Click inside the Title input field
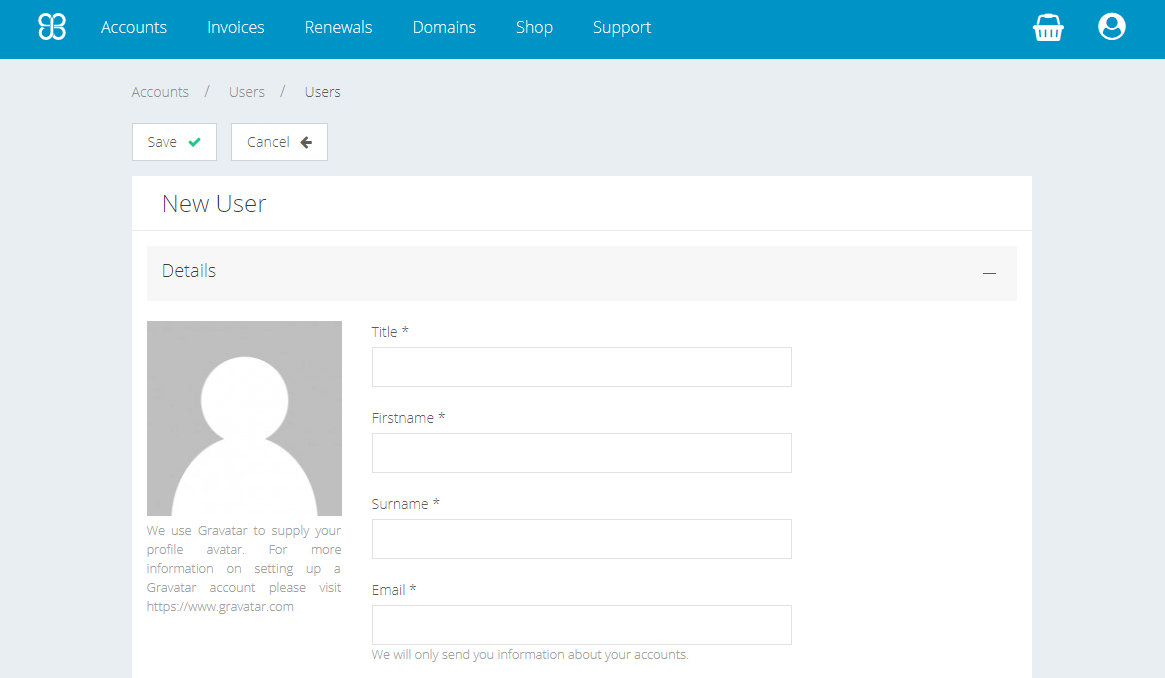 (581, 367)
